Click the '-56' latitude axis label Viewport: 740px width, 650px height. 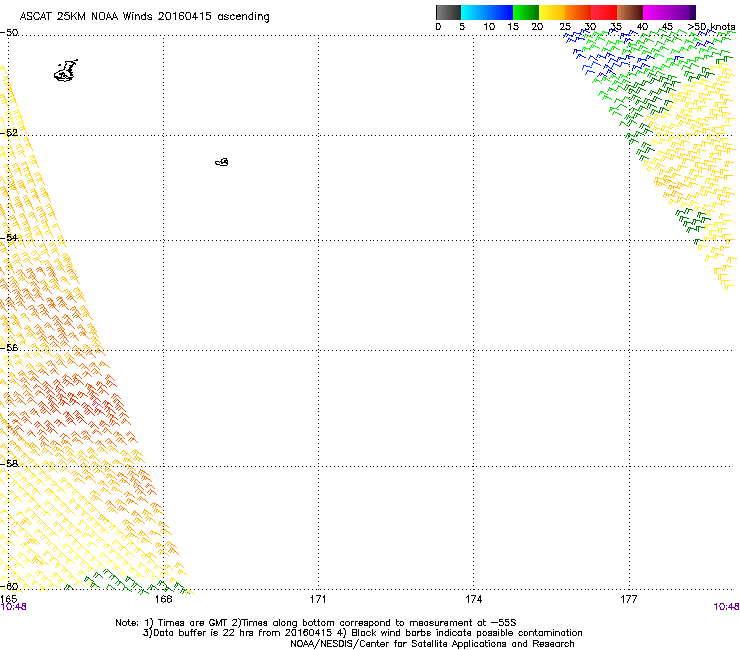(x=9, y=348)
